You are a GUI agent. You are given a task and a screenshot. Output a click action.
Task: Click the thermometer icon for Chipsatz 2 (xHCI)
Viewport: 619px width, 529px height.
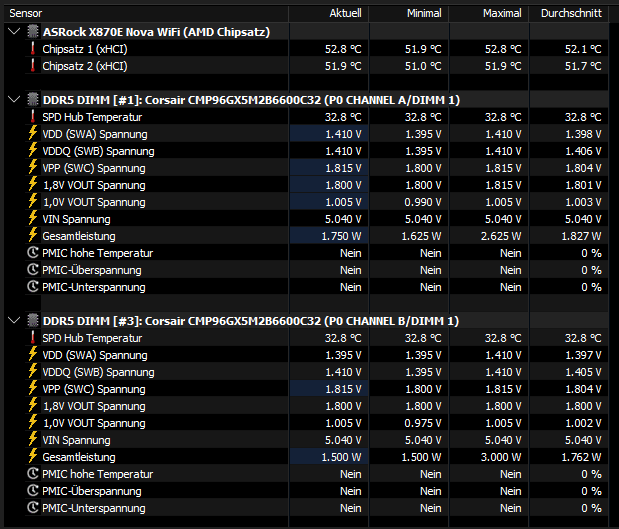coord(33,66)
